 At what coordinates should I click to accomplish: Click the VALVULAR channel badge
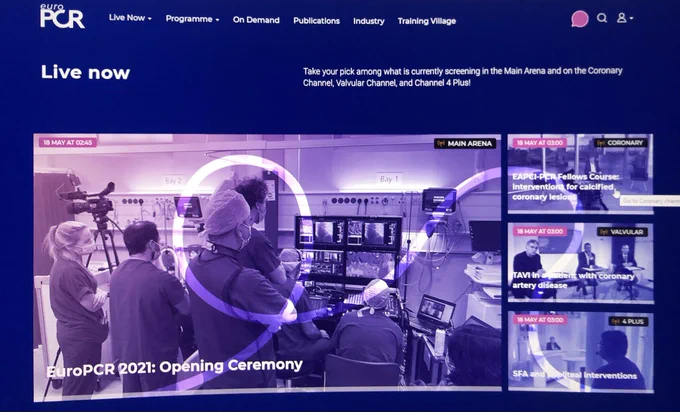click(x=622, y=232)
